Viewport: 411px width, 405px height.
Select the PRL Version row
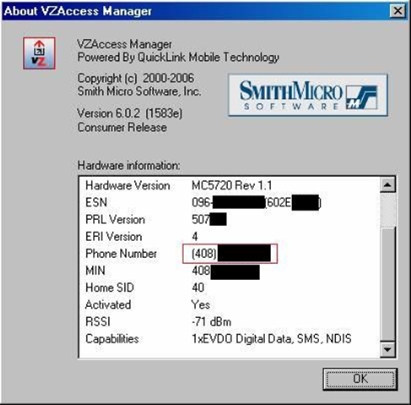[x=229, y=219]
